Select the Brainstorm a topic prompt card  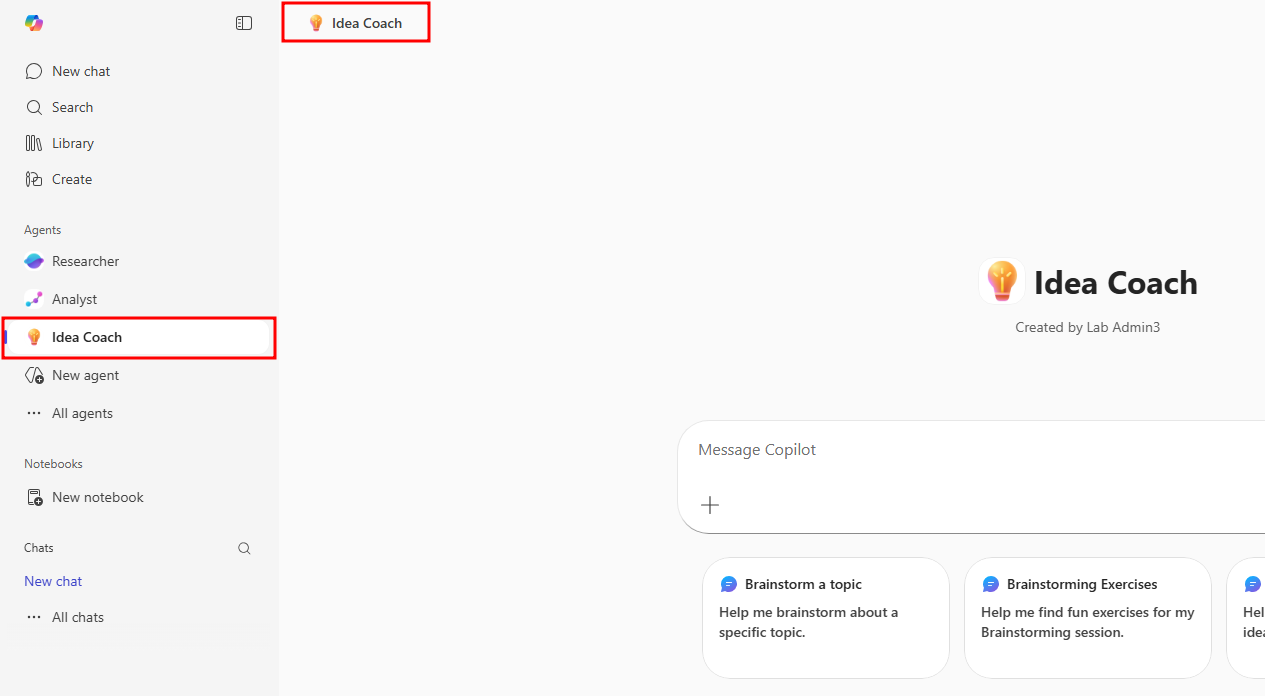[826, 618]
